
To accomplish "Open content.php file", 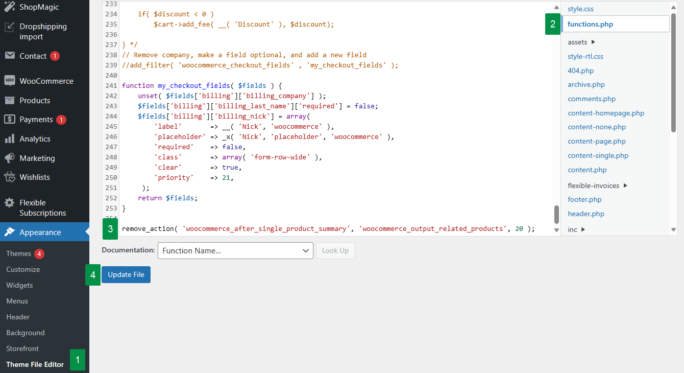I will (587, 170).
